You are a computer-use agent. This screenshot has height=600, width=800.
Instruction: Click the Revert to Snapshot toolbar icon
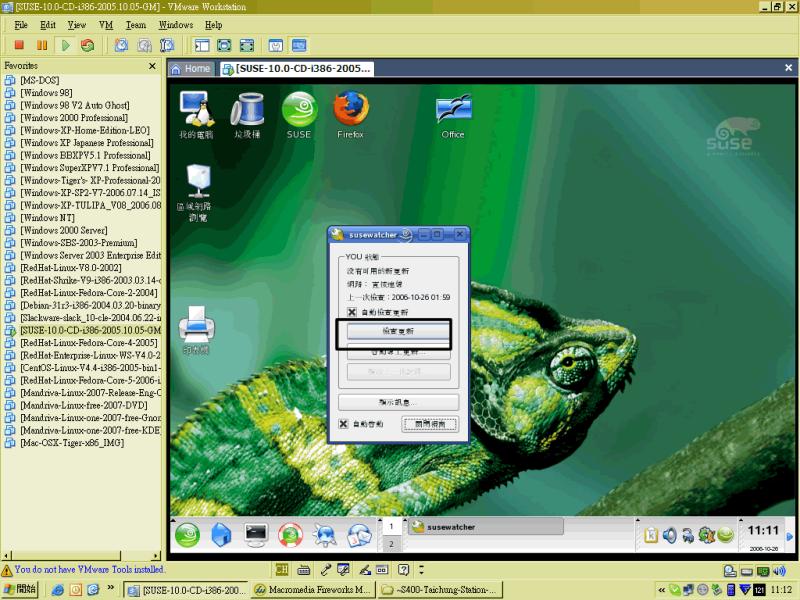pyautogui.click(x=144, y=45)
